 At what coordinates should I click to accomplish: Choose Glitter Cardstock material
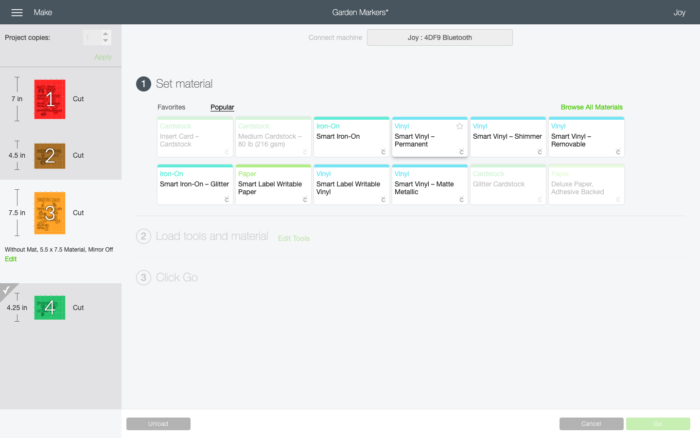(x=508, y=185)
